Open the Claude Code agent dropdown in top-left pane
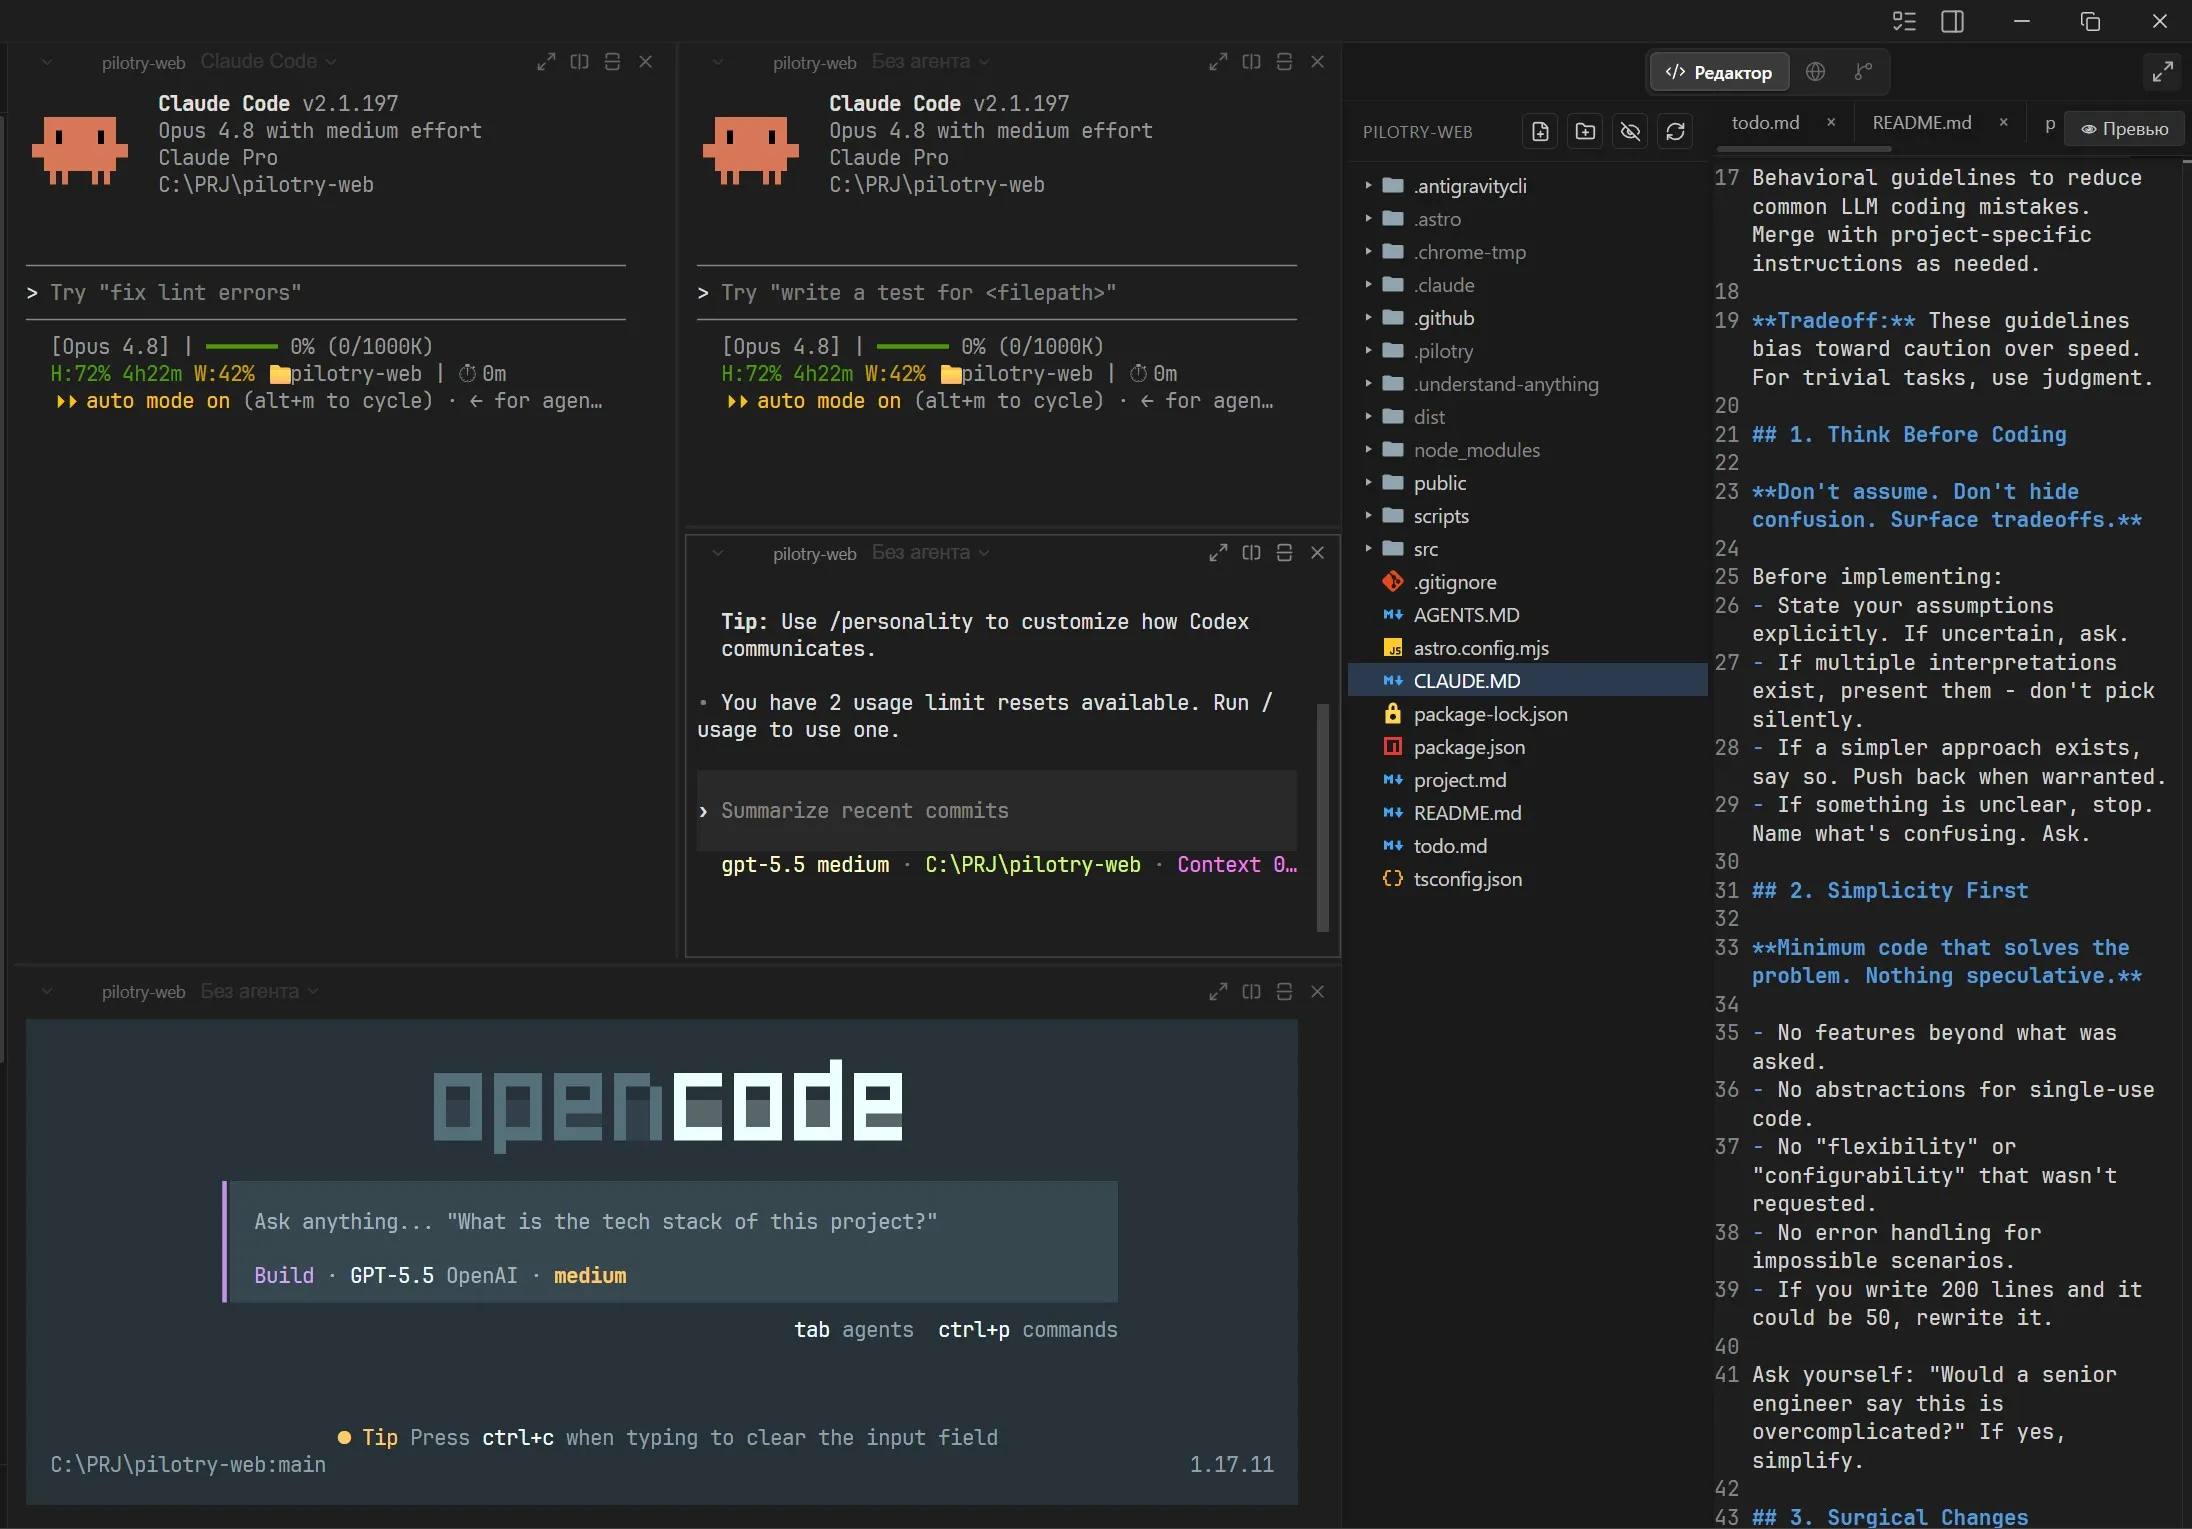 [x=268, y=62]
